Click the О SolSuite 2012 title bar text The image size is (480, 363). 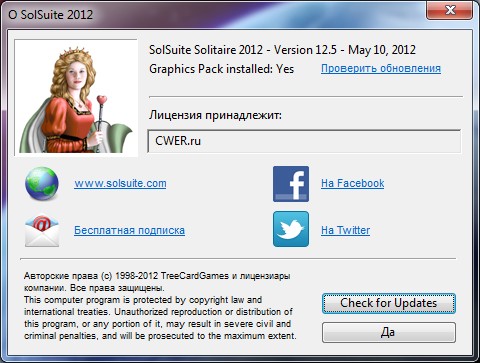pos(50,15)
